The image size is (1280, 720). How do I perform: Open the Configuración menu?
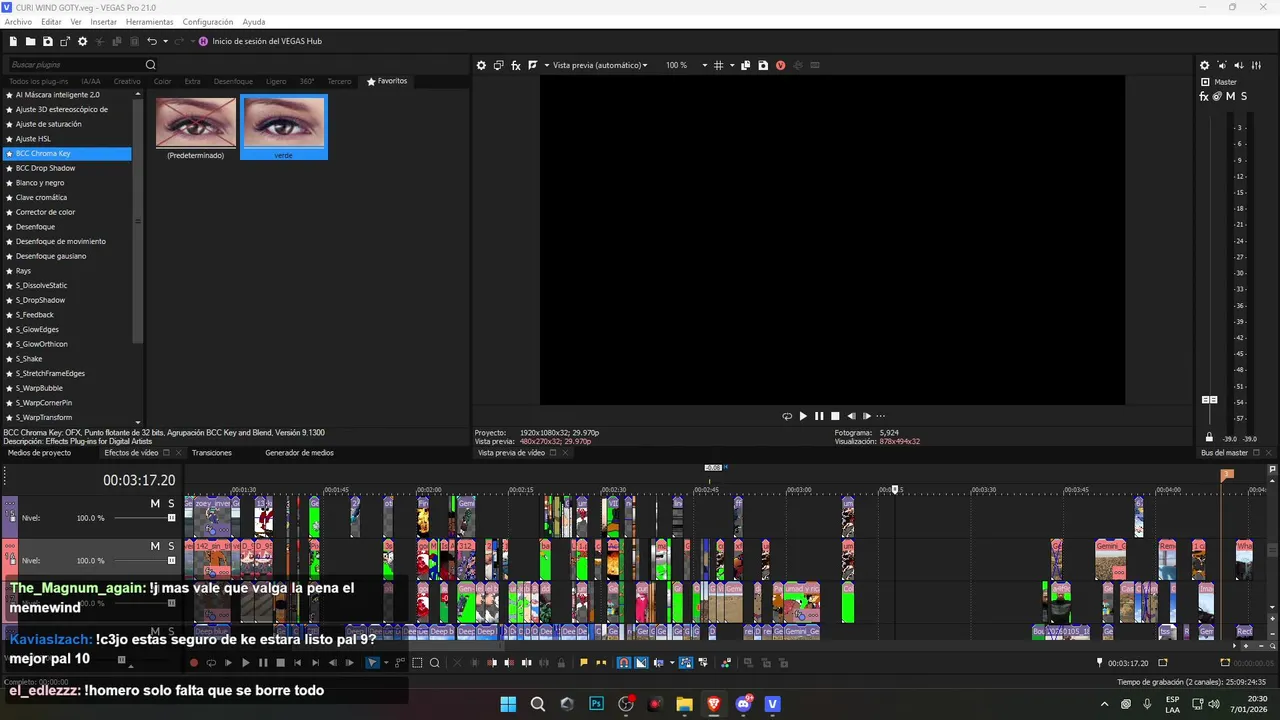coord(208,22)
